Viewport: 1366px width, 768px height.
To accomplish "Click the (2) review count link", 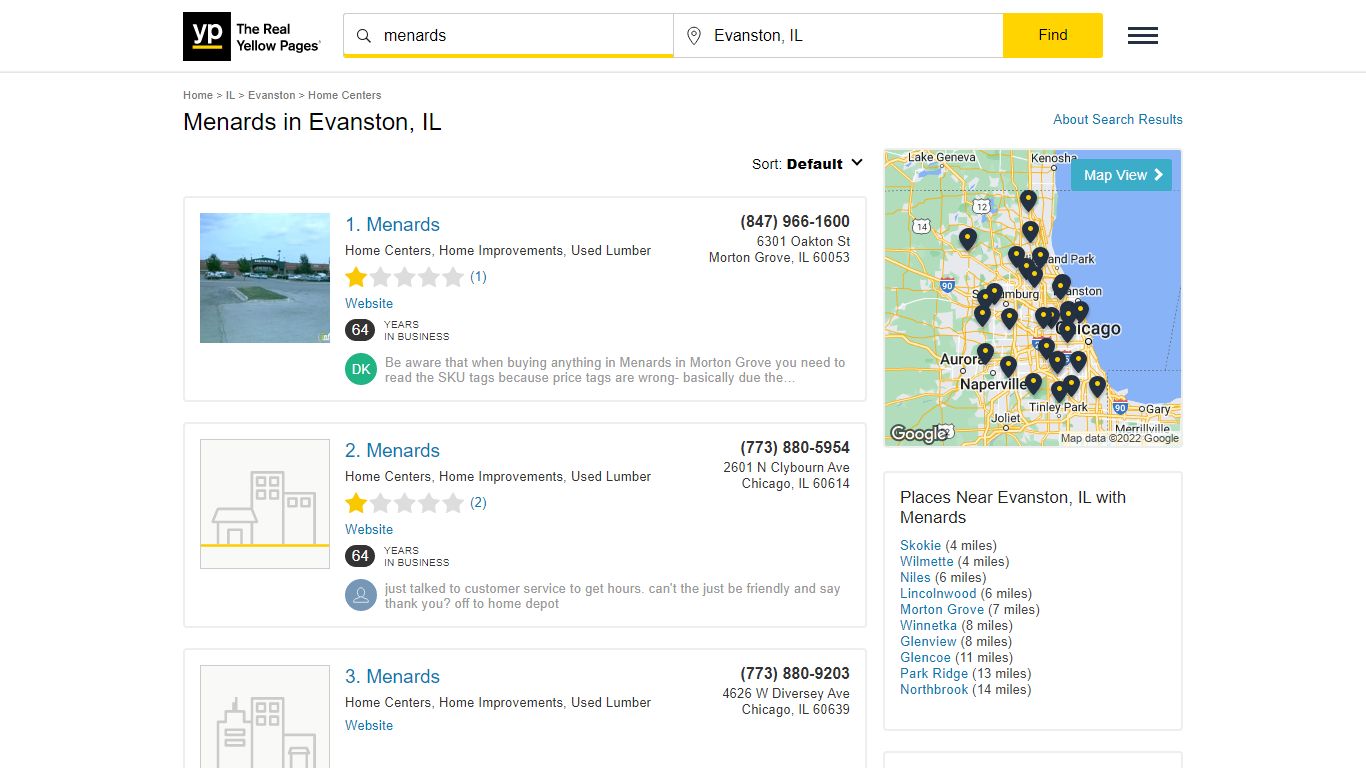I will (x=478, y=503).
